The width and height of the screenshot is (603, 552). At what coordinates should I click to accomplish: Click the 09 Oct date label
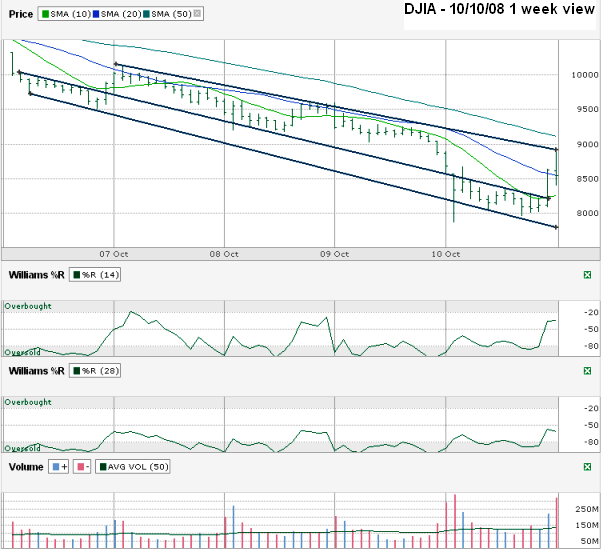(x=335, y=254)
